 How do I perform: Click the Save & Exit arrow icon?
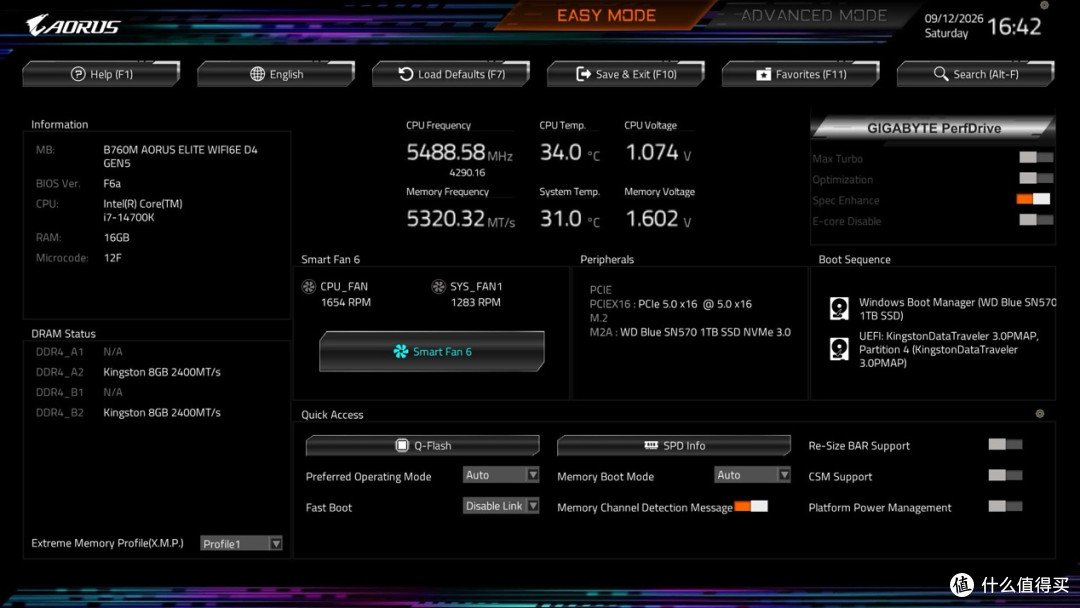click(x=583, y=74)
